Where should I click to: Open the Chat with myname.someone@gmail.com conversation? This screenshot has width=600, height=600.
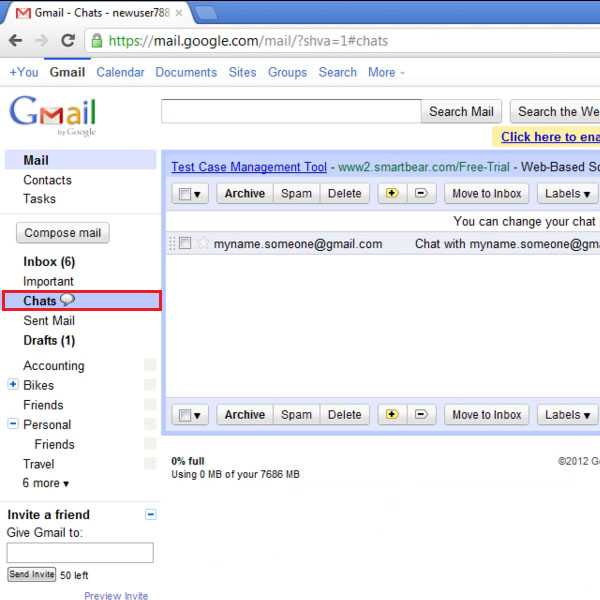click(507, 244)
